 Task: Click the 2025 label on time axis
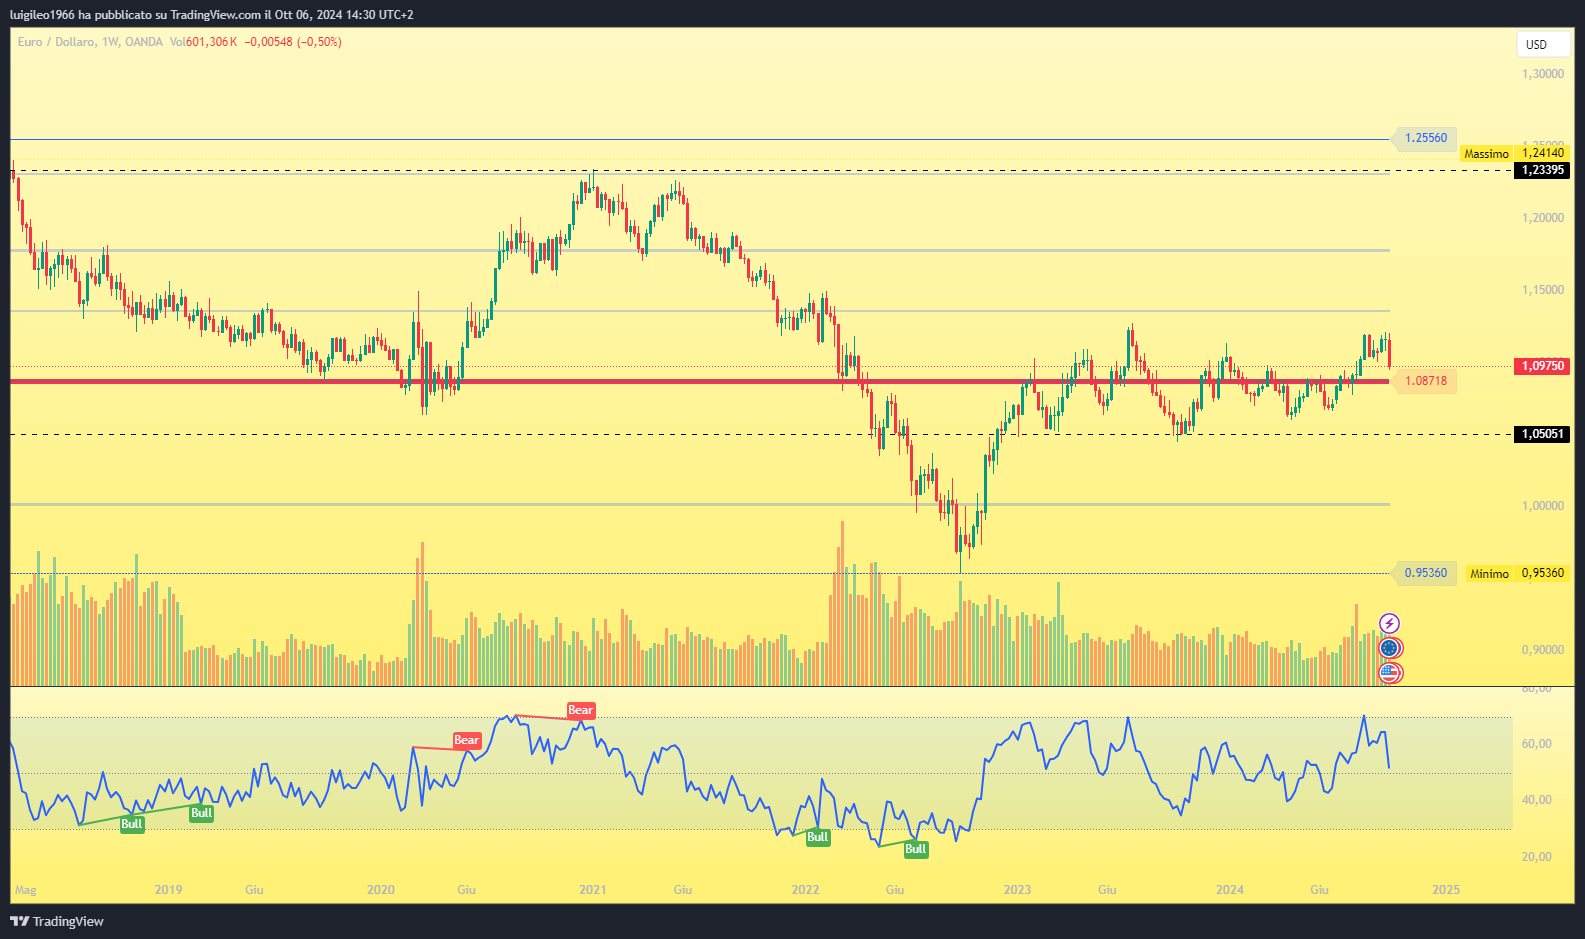coord(1446,890)
